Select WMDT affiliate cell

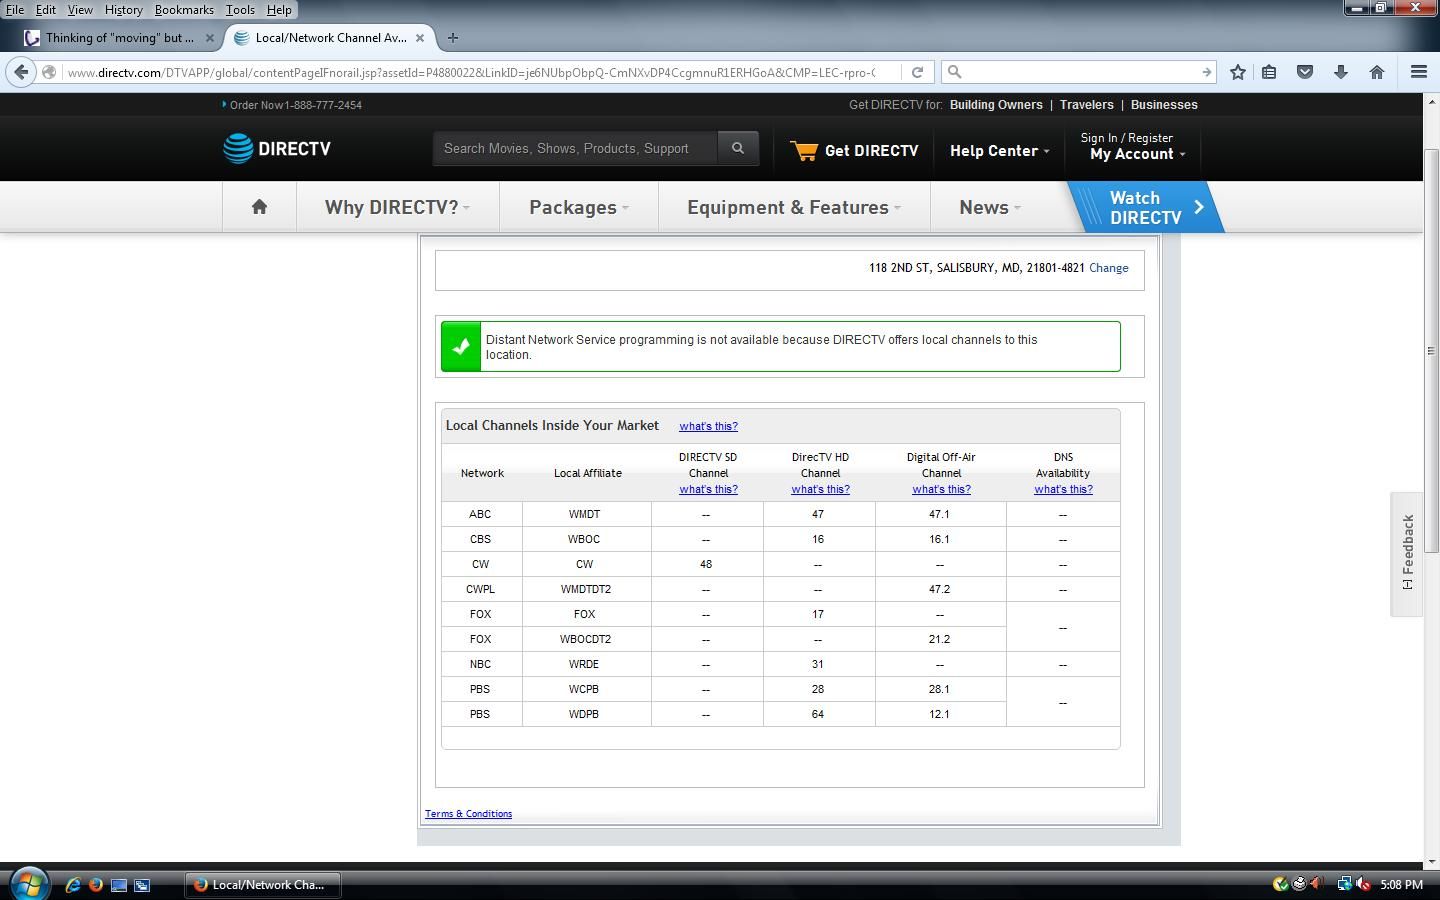tap(585, 514)
